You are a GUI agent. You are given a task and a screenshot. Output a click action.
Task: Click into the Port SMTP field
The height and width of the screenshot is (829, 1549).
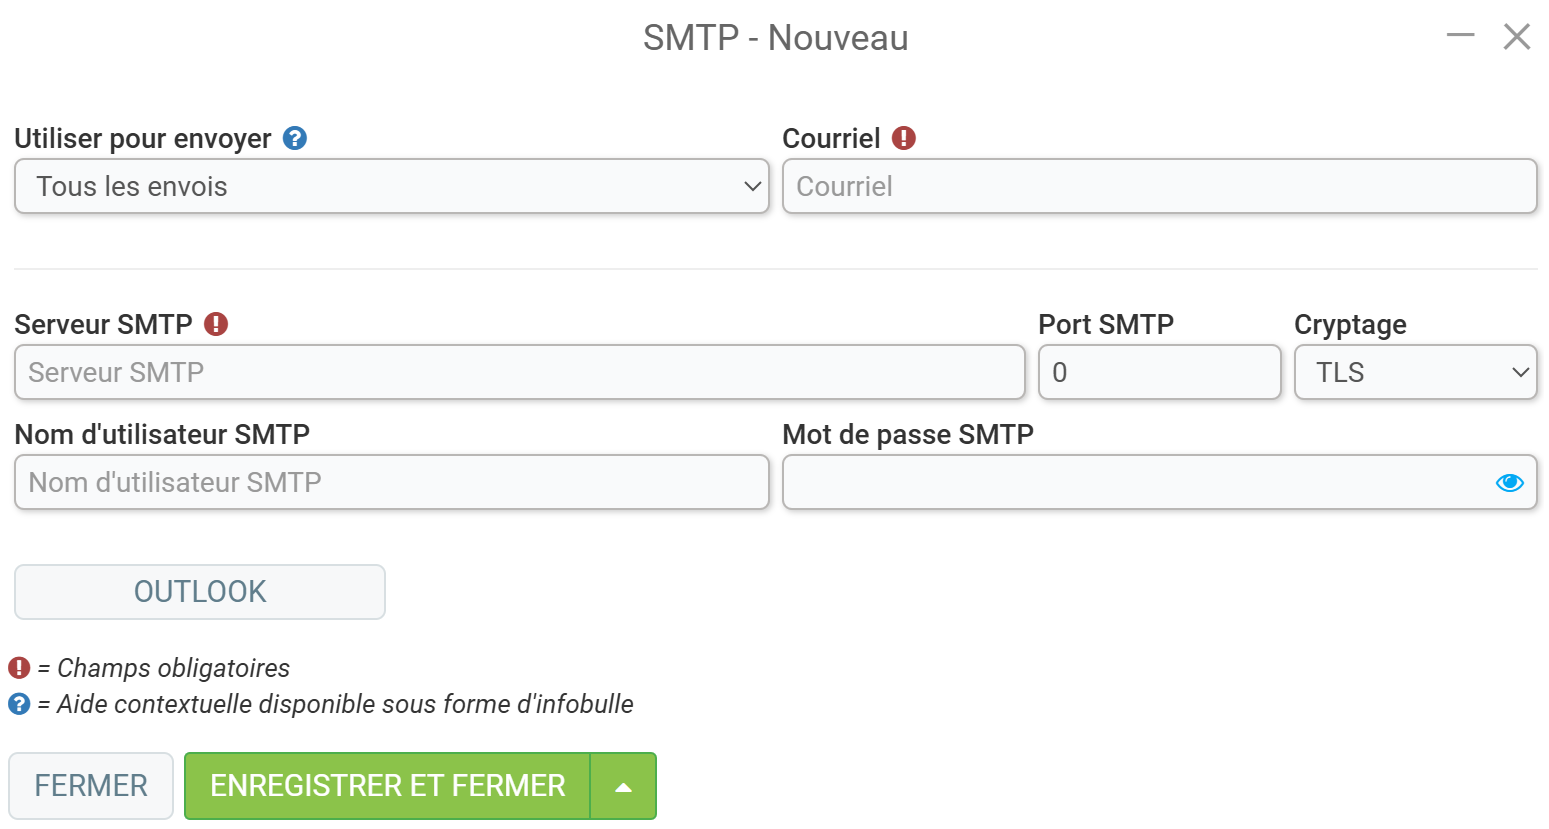tap(1160, 372)
